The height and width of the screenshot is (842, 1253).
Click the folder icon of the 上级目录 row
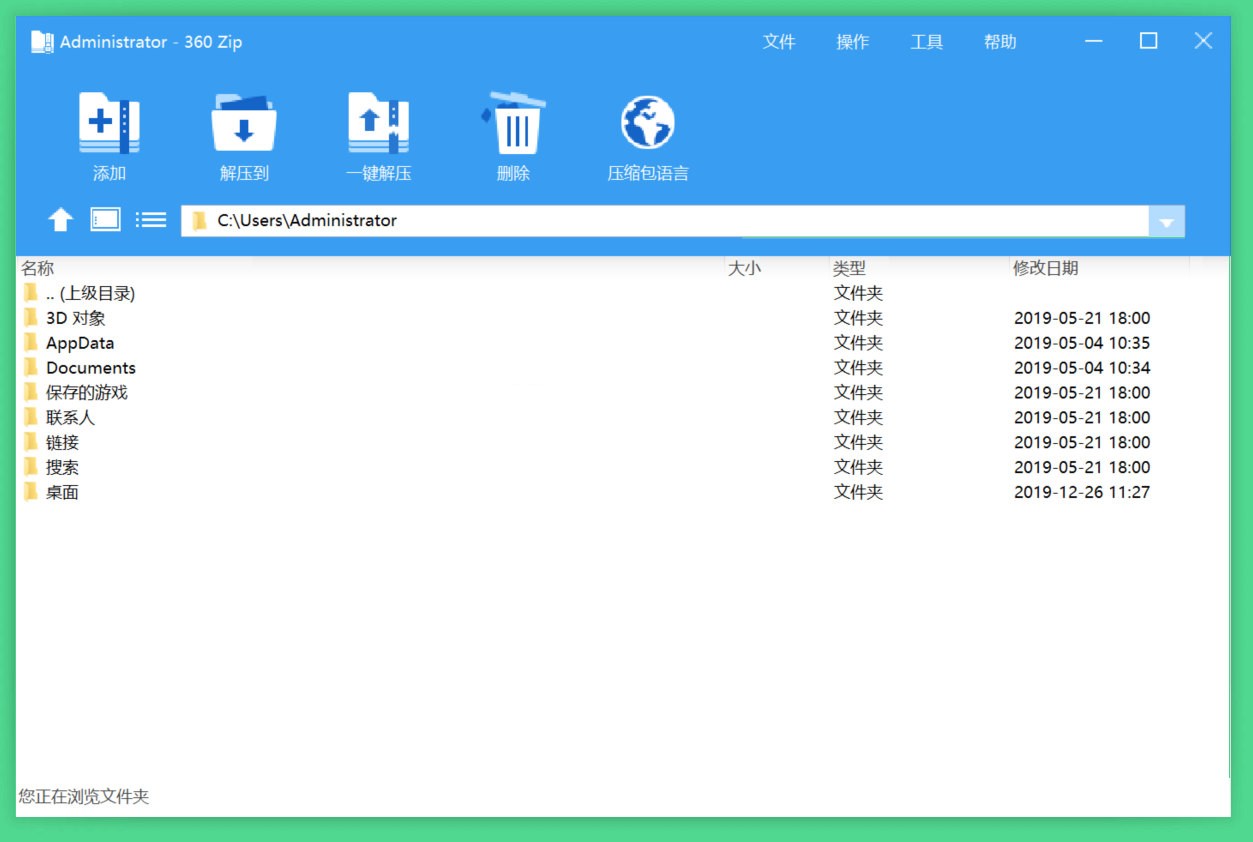click(30, 293)
